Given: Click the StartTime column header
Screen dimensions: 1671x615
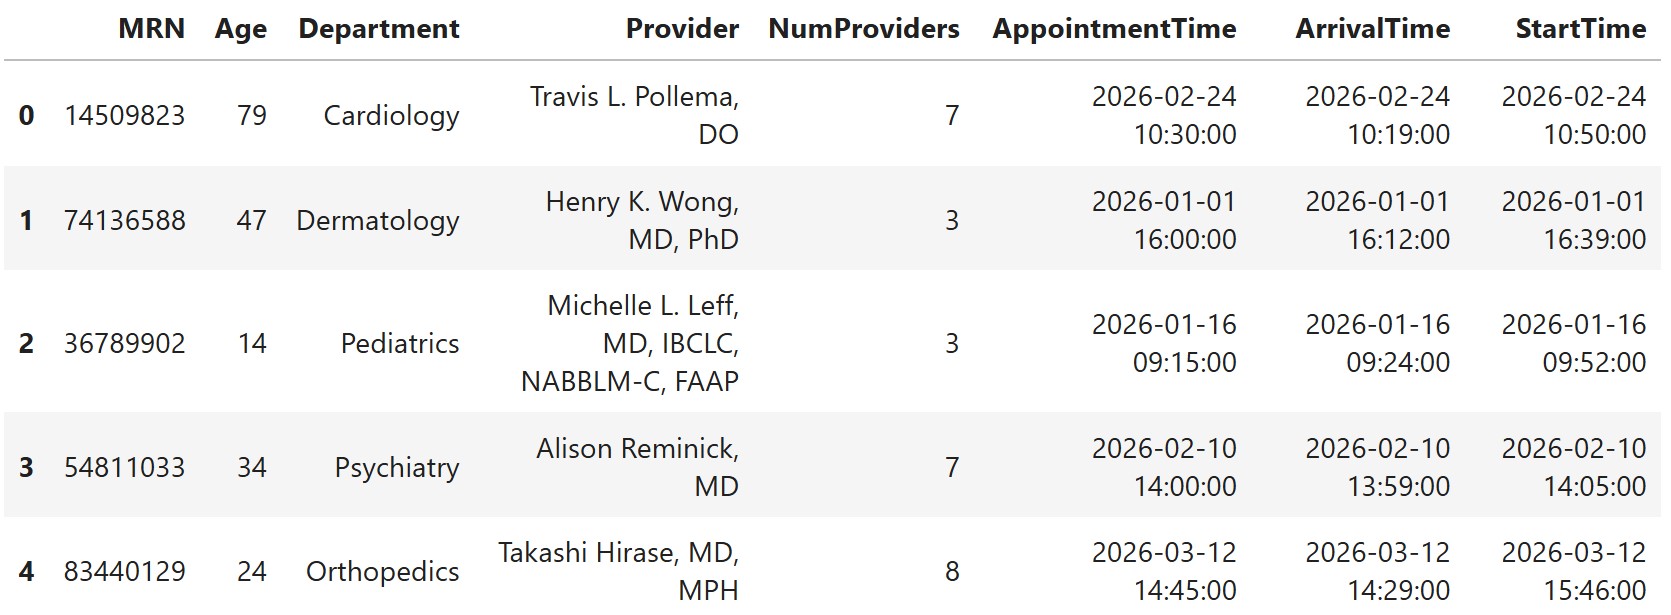Looking at the screenshot, I should [1580, 29].
